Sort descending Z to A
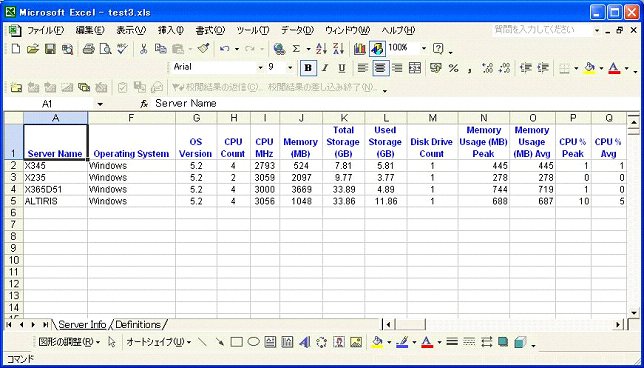The image size is (644, 368). coord(338,49)
